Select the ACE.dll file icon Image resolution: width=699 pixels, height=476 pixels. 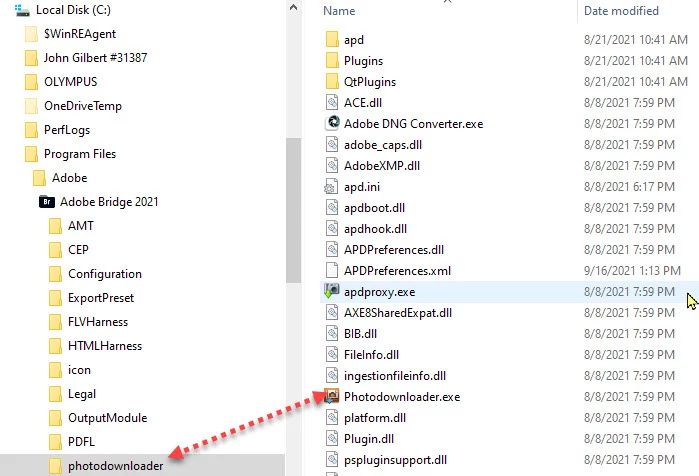pos(332,103)
